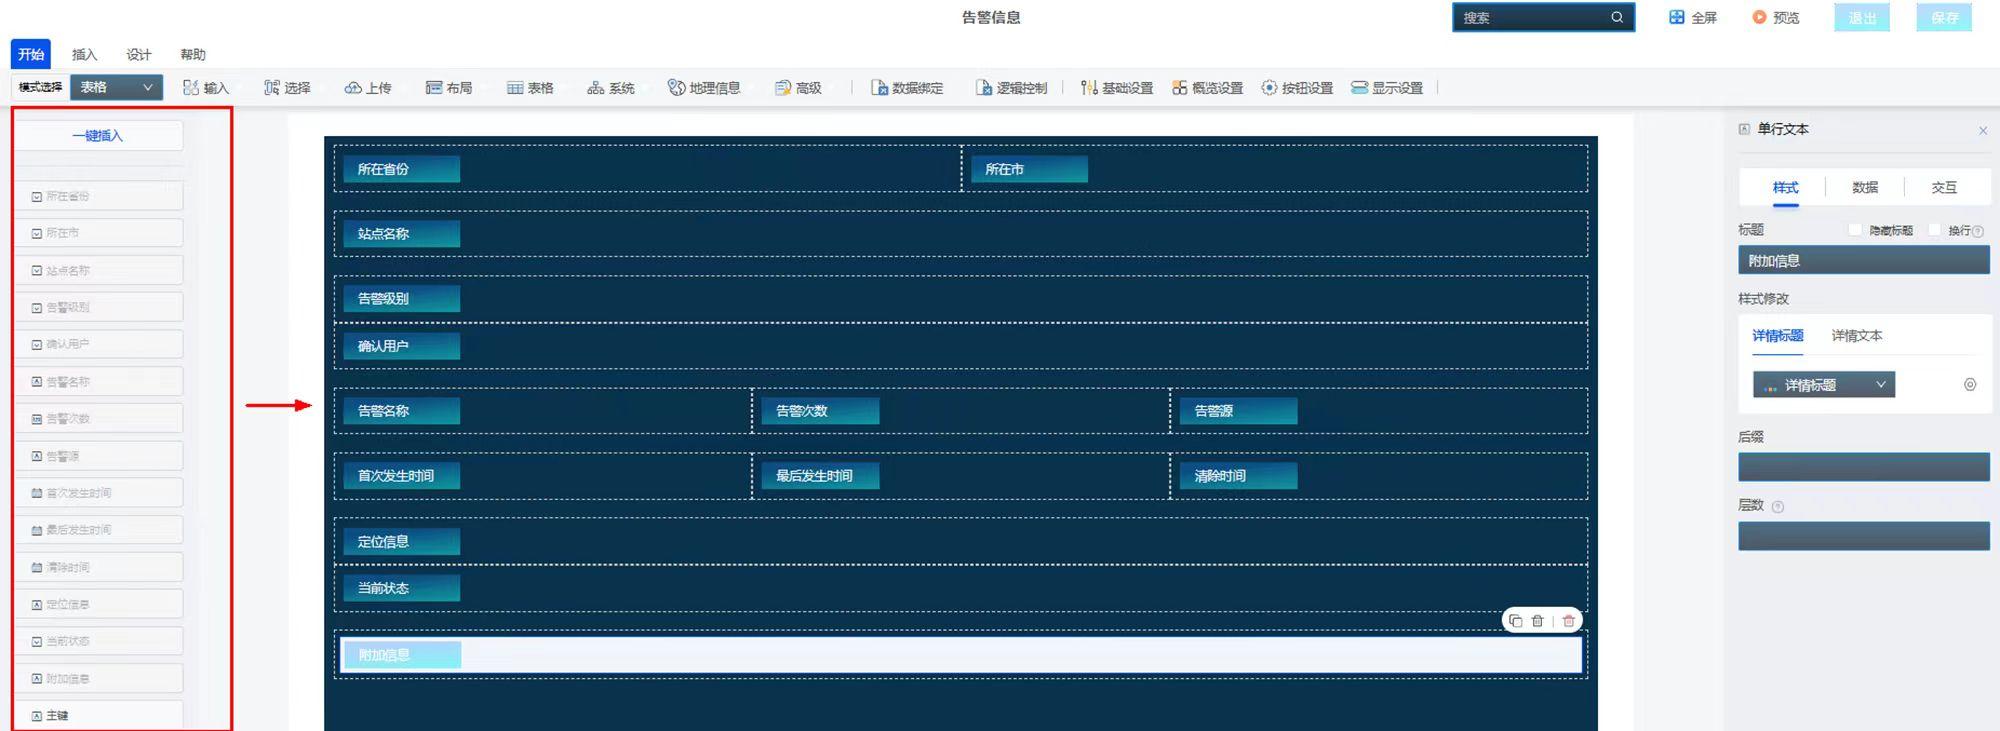Check the 隐藏标题 checkbox
Screen dimensions: 2000x731
[1855, 230]
